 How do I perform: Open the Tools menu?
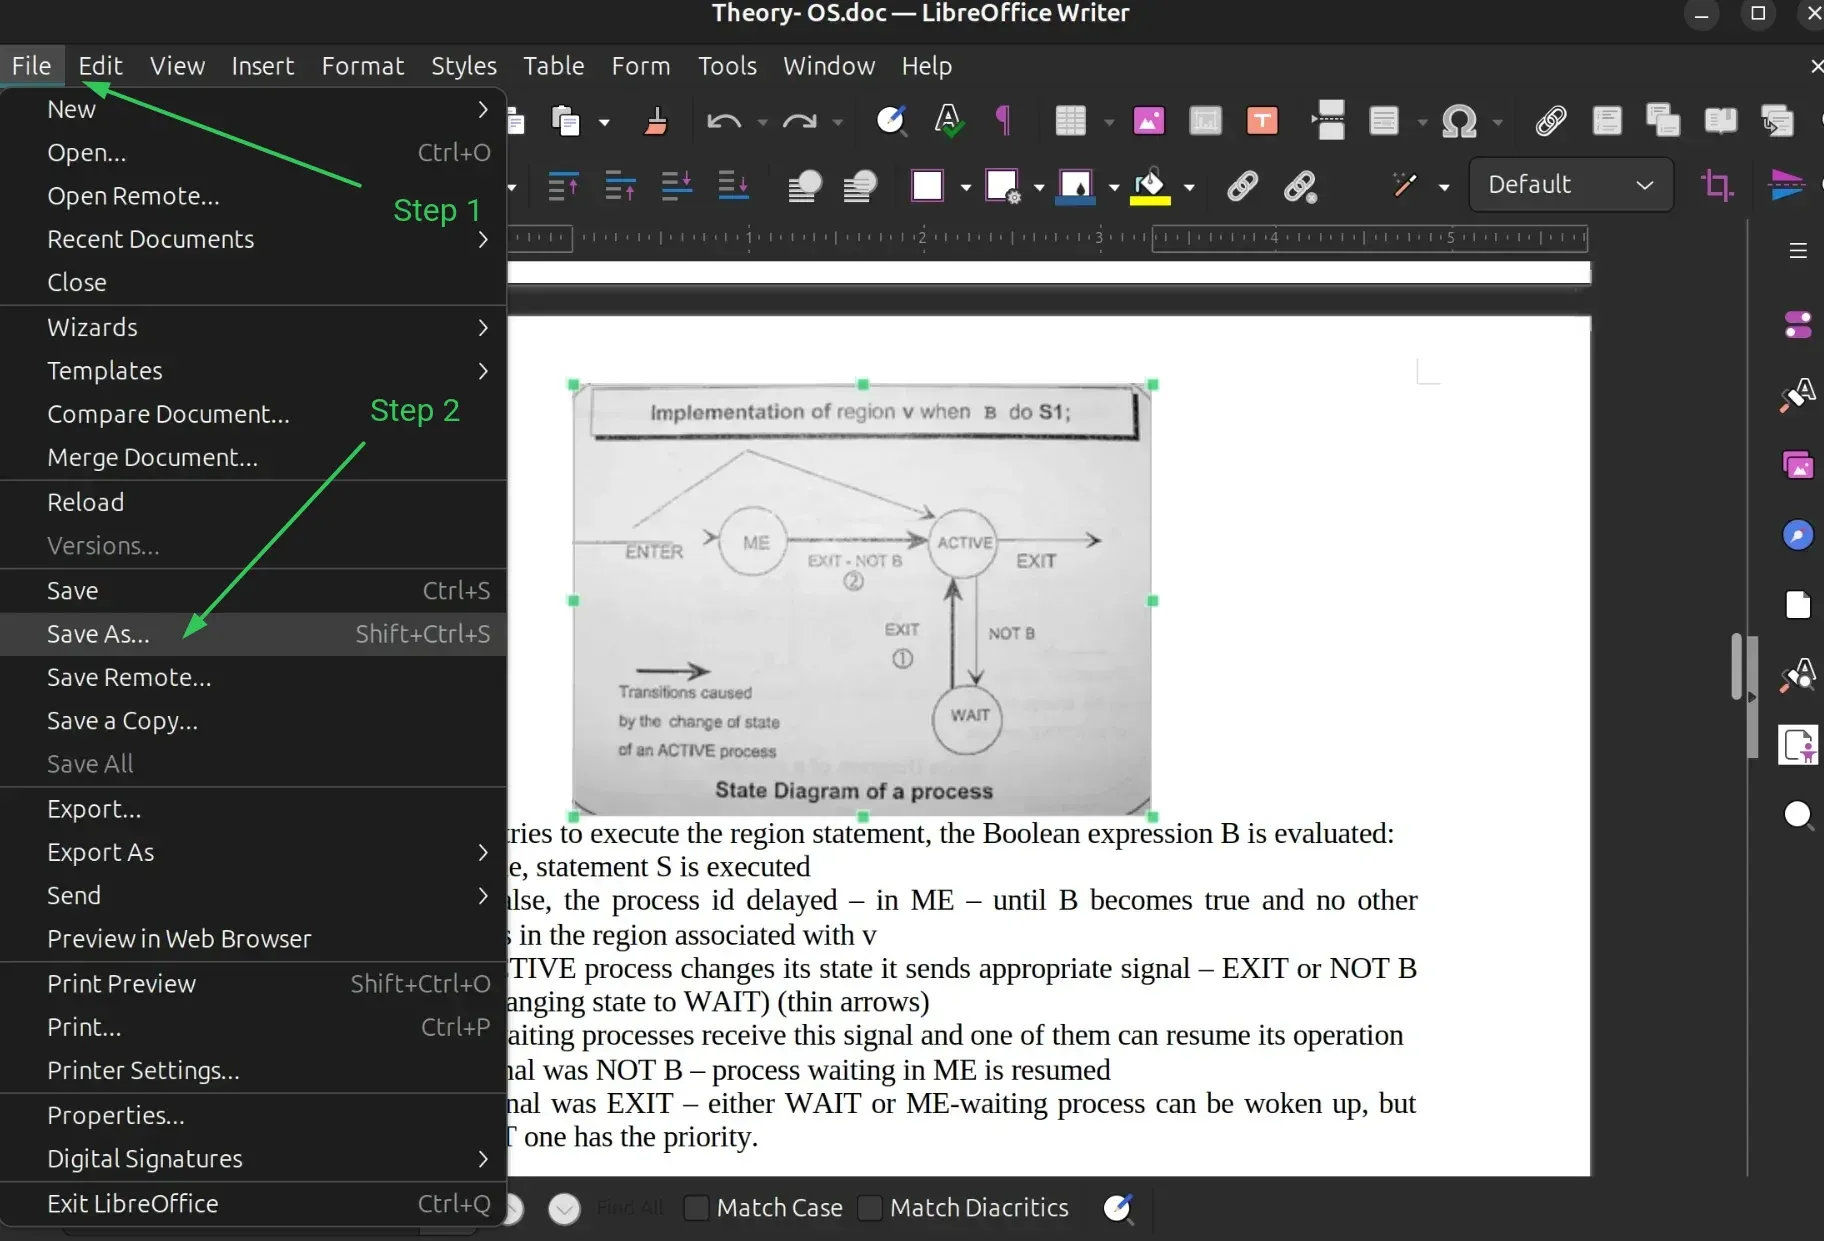727,66
